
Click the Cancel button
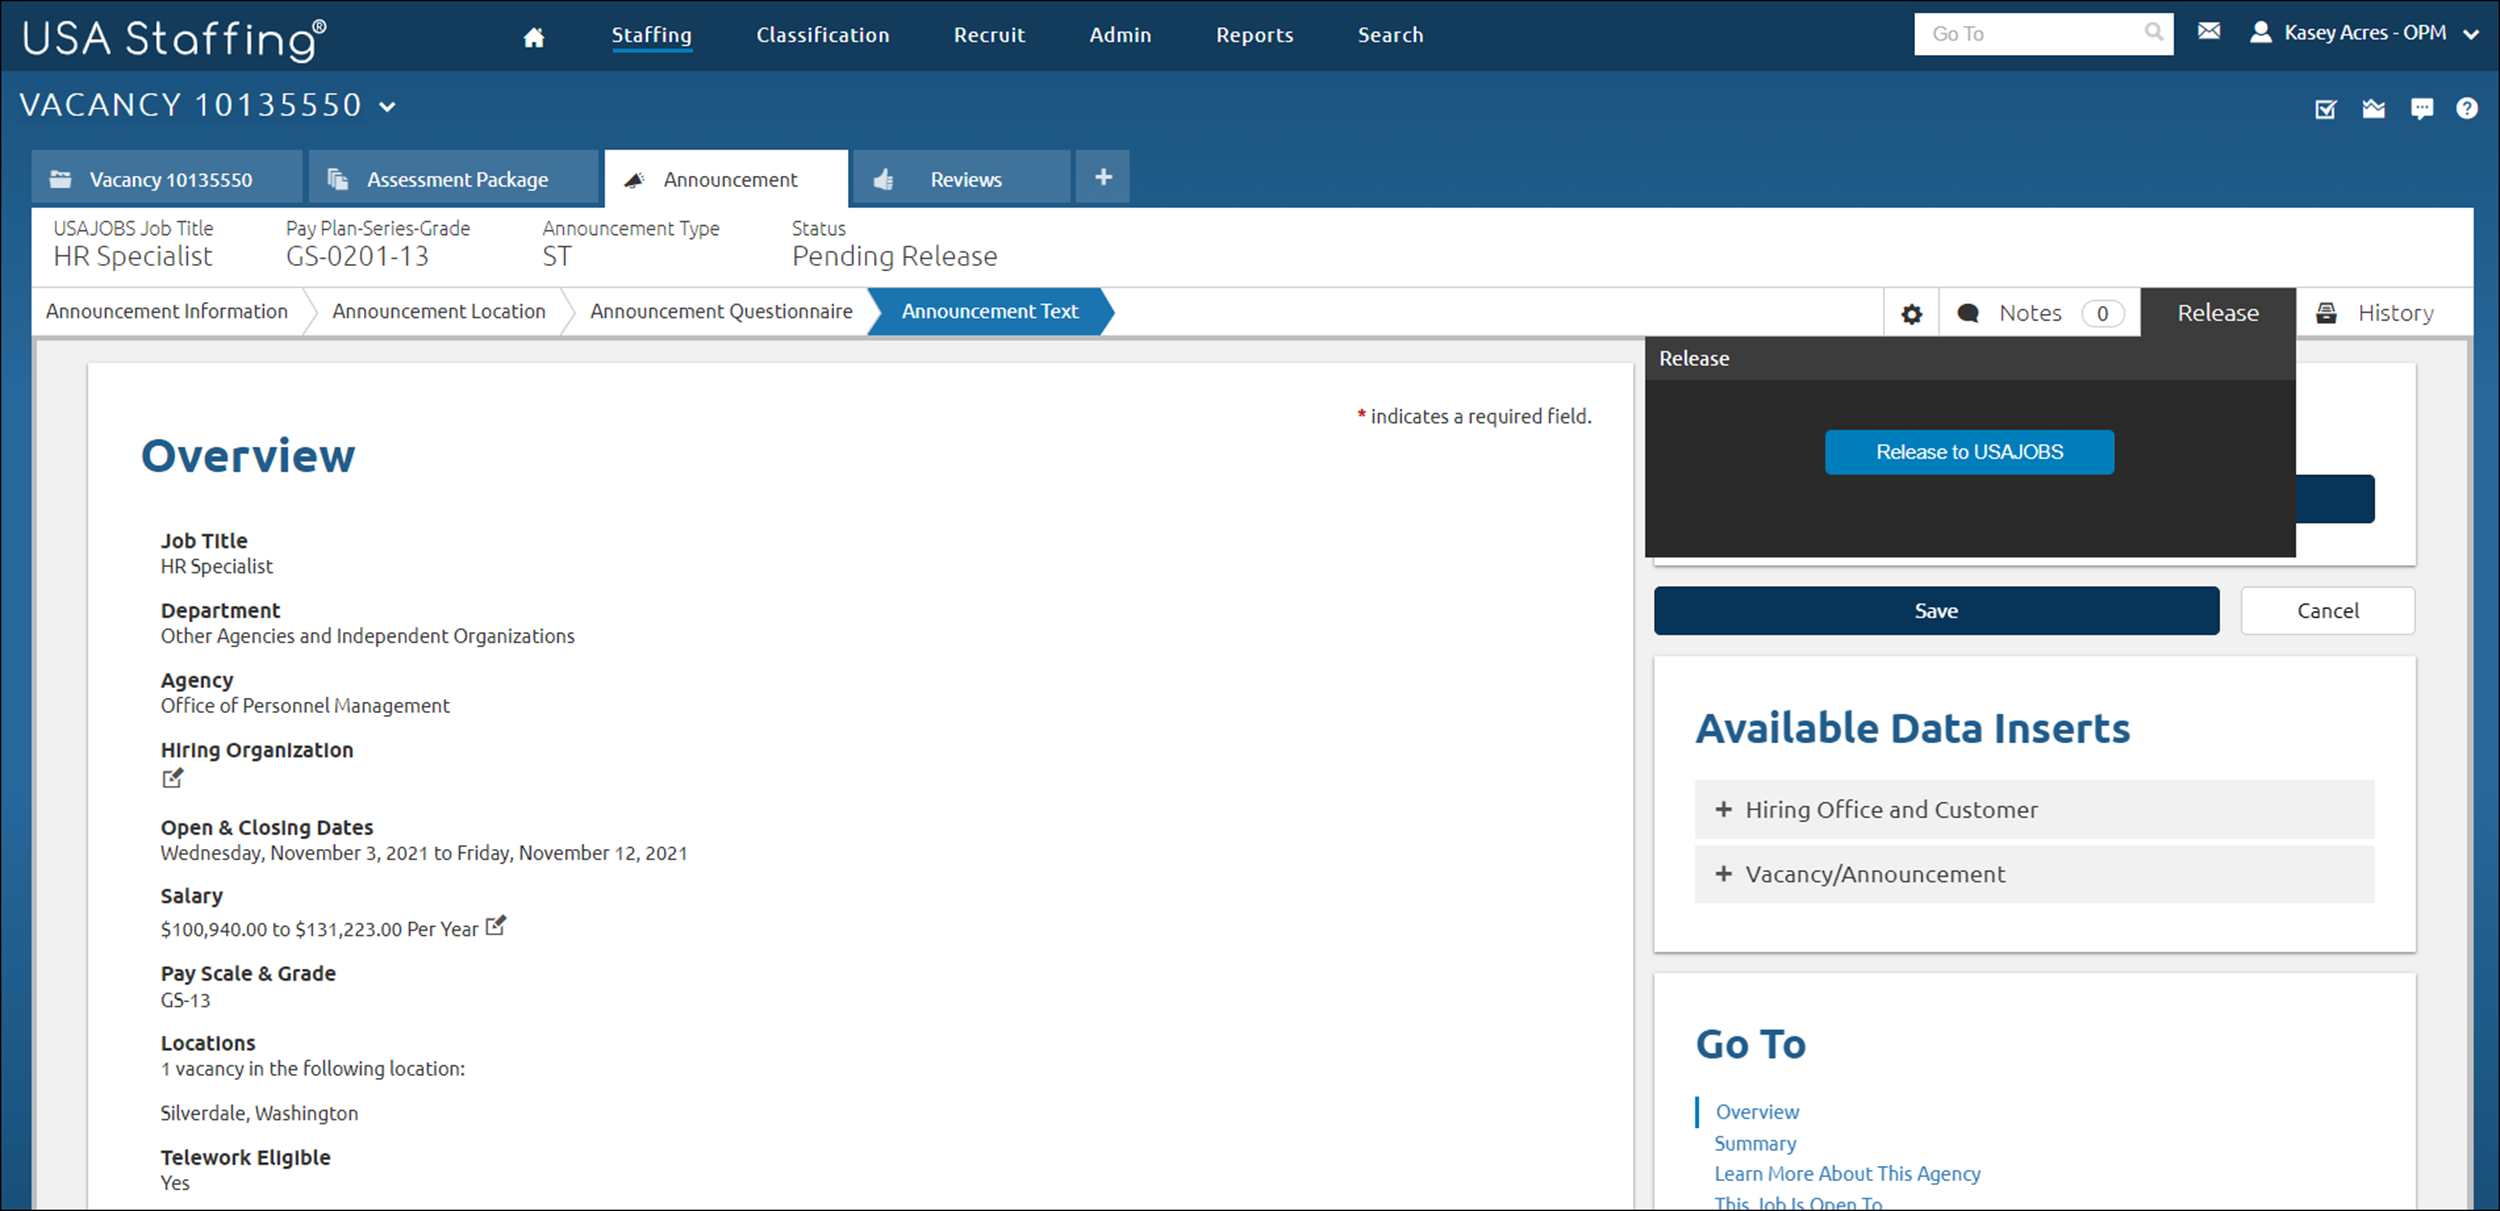2327,611
